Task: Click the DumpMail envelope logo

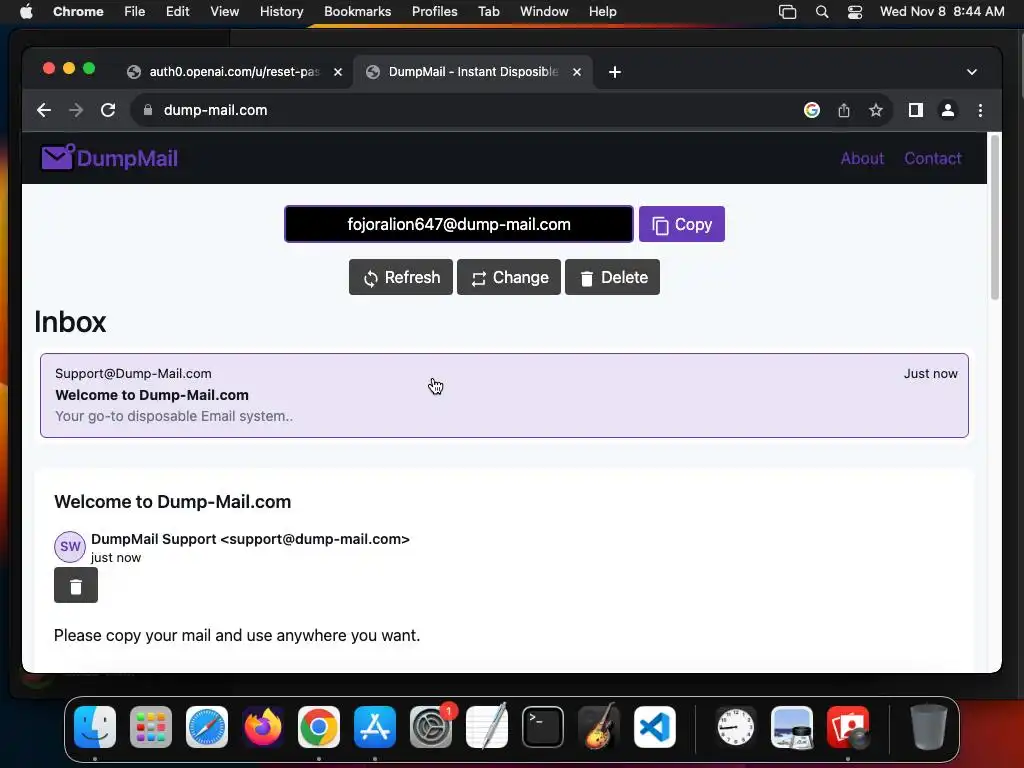Action: point(57,157)
